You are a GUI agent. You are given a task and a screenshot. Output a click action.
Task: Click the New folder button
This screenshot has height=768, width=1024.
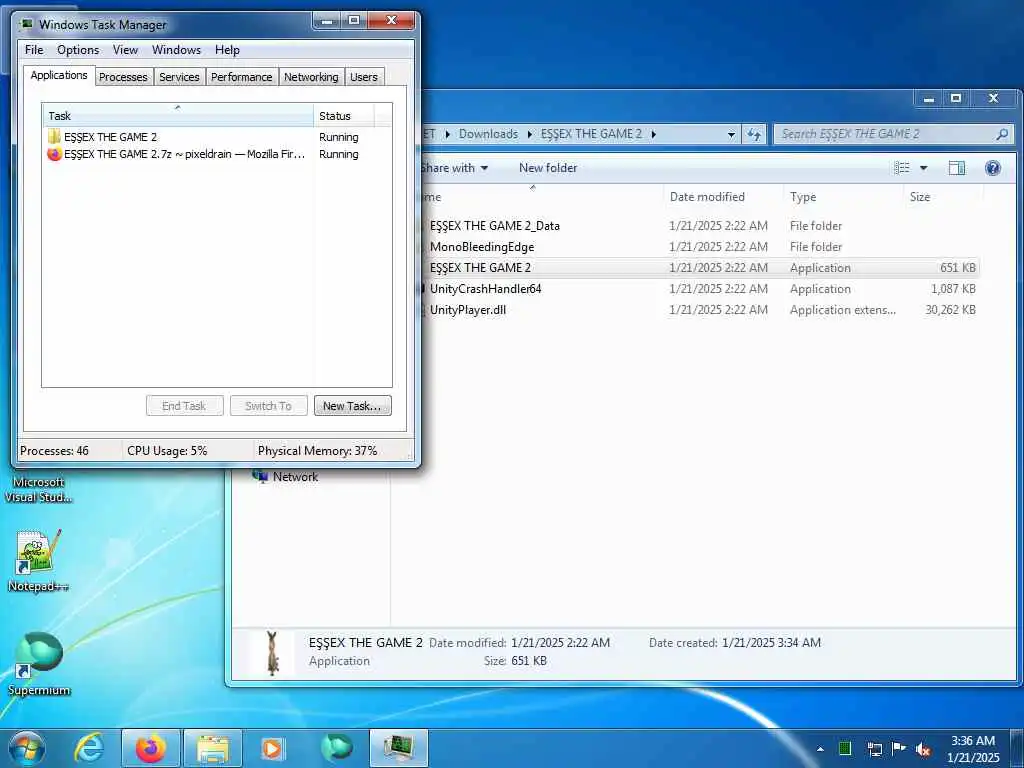point(548,168)
